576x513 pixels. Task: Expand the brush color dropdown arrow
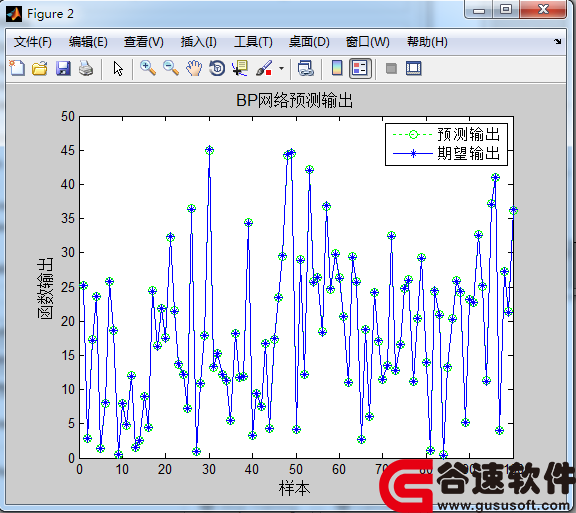[281, 68]
